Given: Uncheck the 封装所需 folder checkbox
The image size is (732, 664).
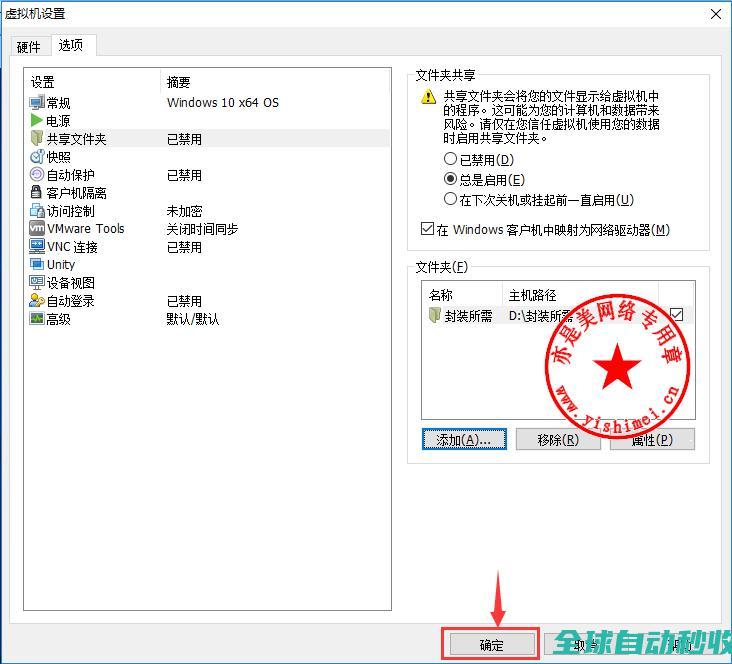Looking at the screenshot, I should [677, 315].
